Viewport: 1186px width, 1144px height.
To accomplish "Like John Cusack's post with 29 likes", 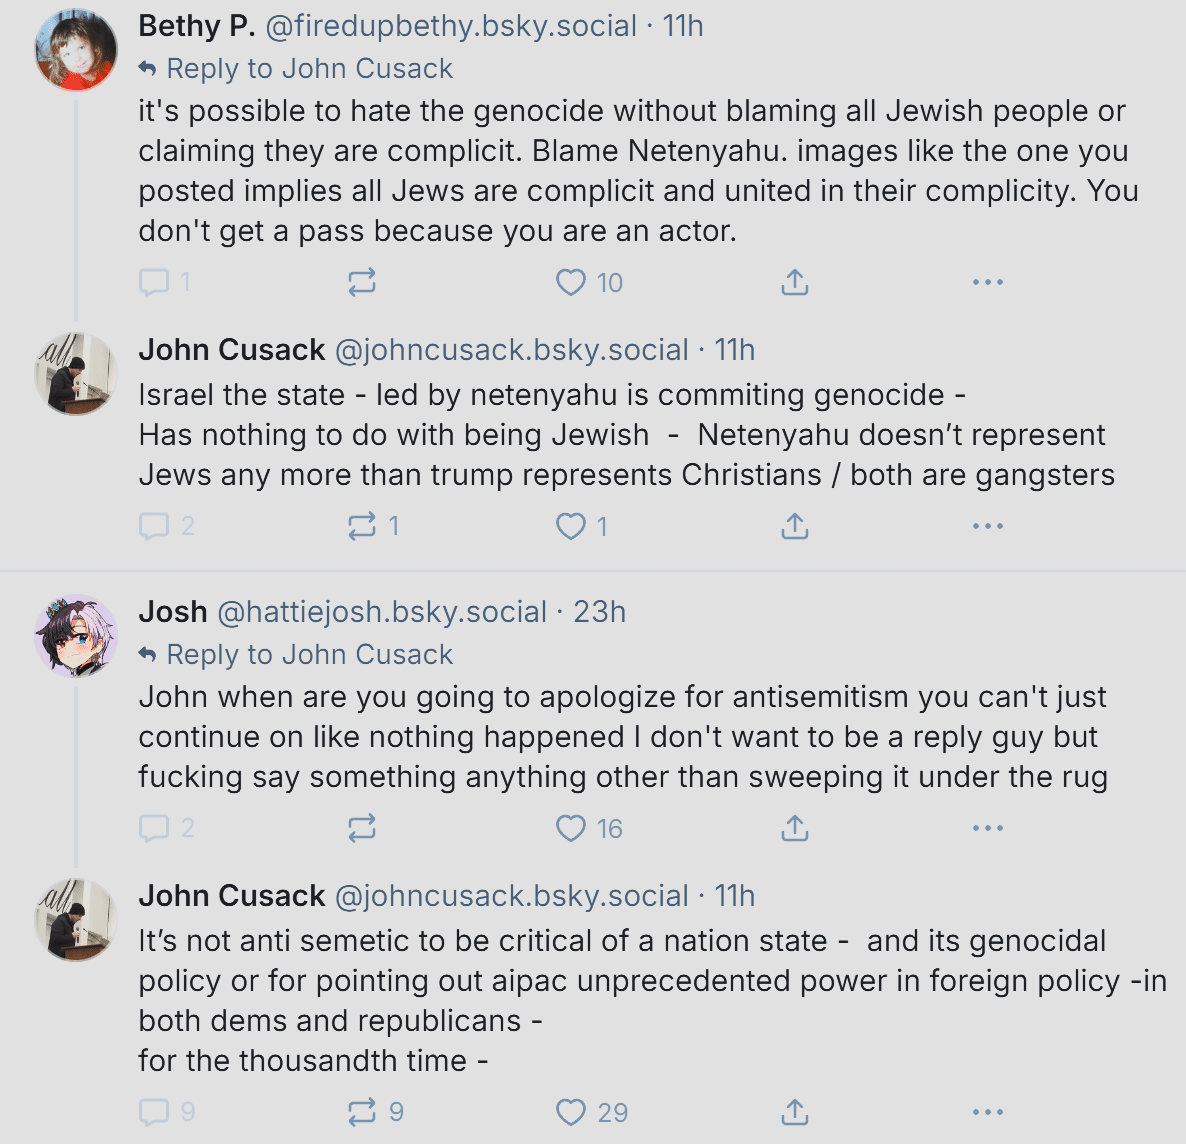I will click(x=591, y=1112).
